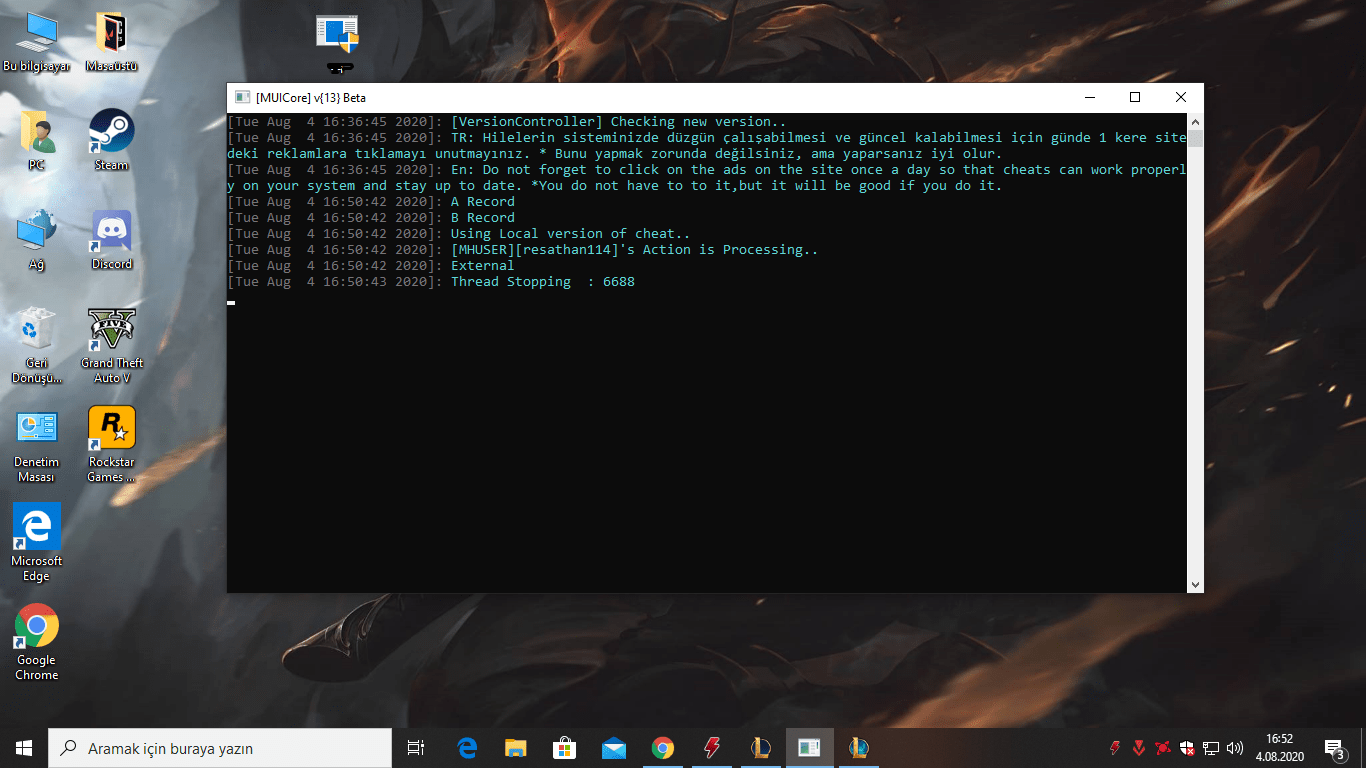Click the "A Record" console line
Image resolution: width=1366 pixels, height=768 pixels.
coord(483,202)
